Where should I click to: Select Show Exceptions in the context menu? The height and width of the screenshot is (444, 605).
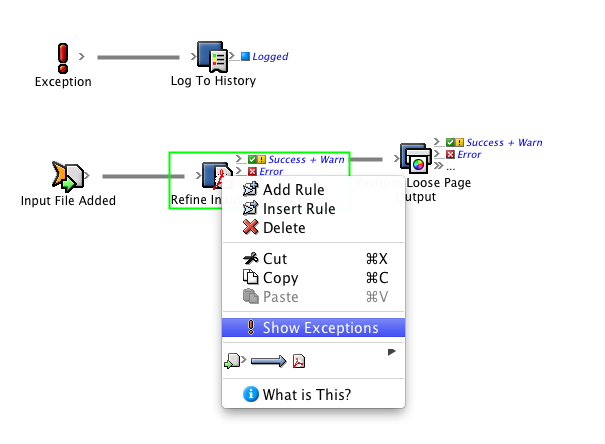tap(320, 328)
